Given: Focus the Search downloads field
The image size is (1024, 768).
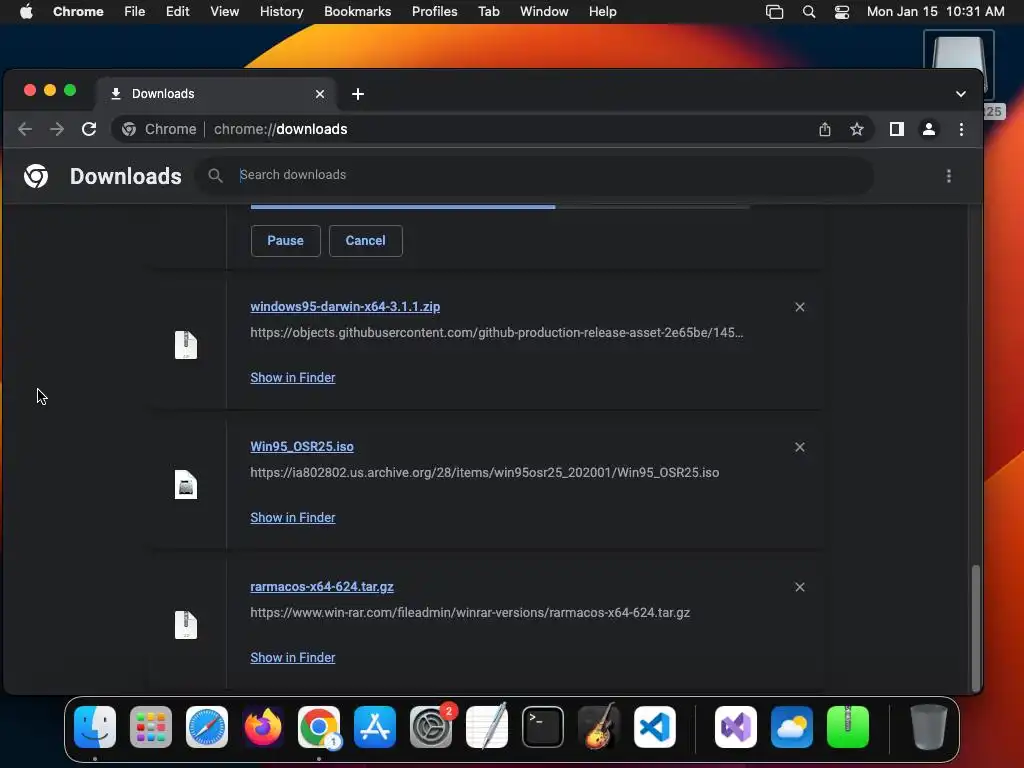Looking at the screenshot, I should (534, 175).
